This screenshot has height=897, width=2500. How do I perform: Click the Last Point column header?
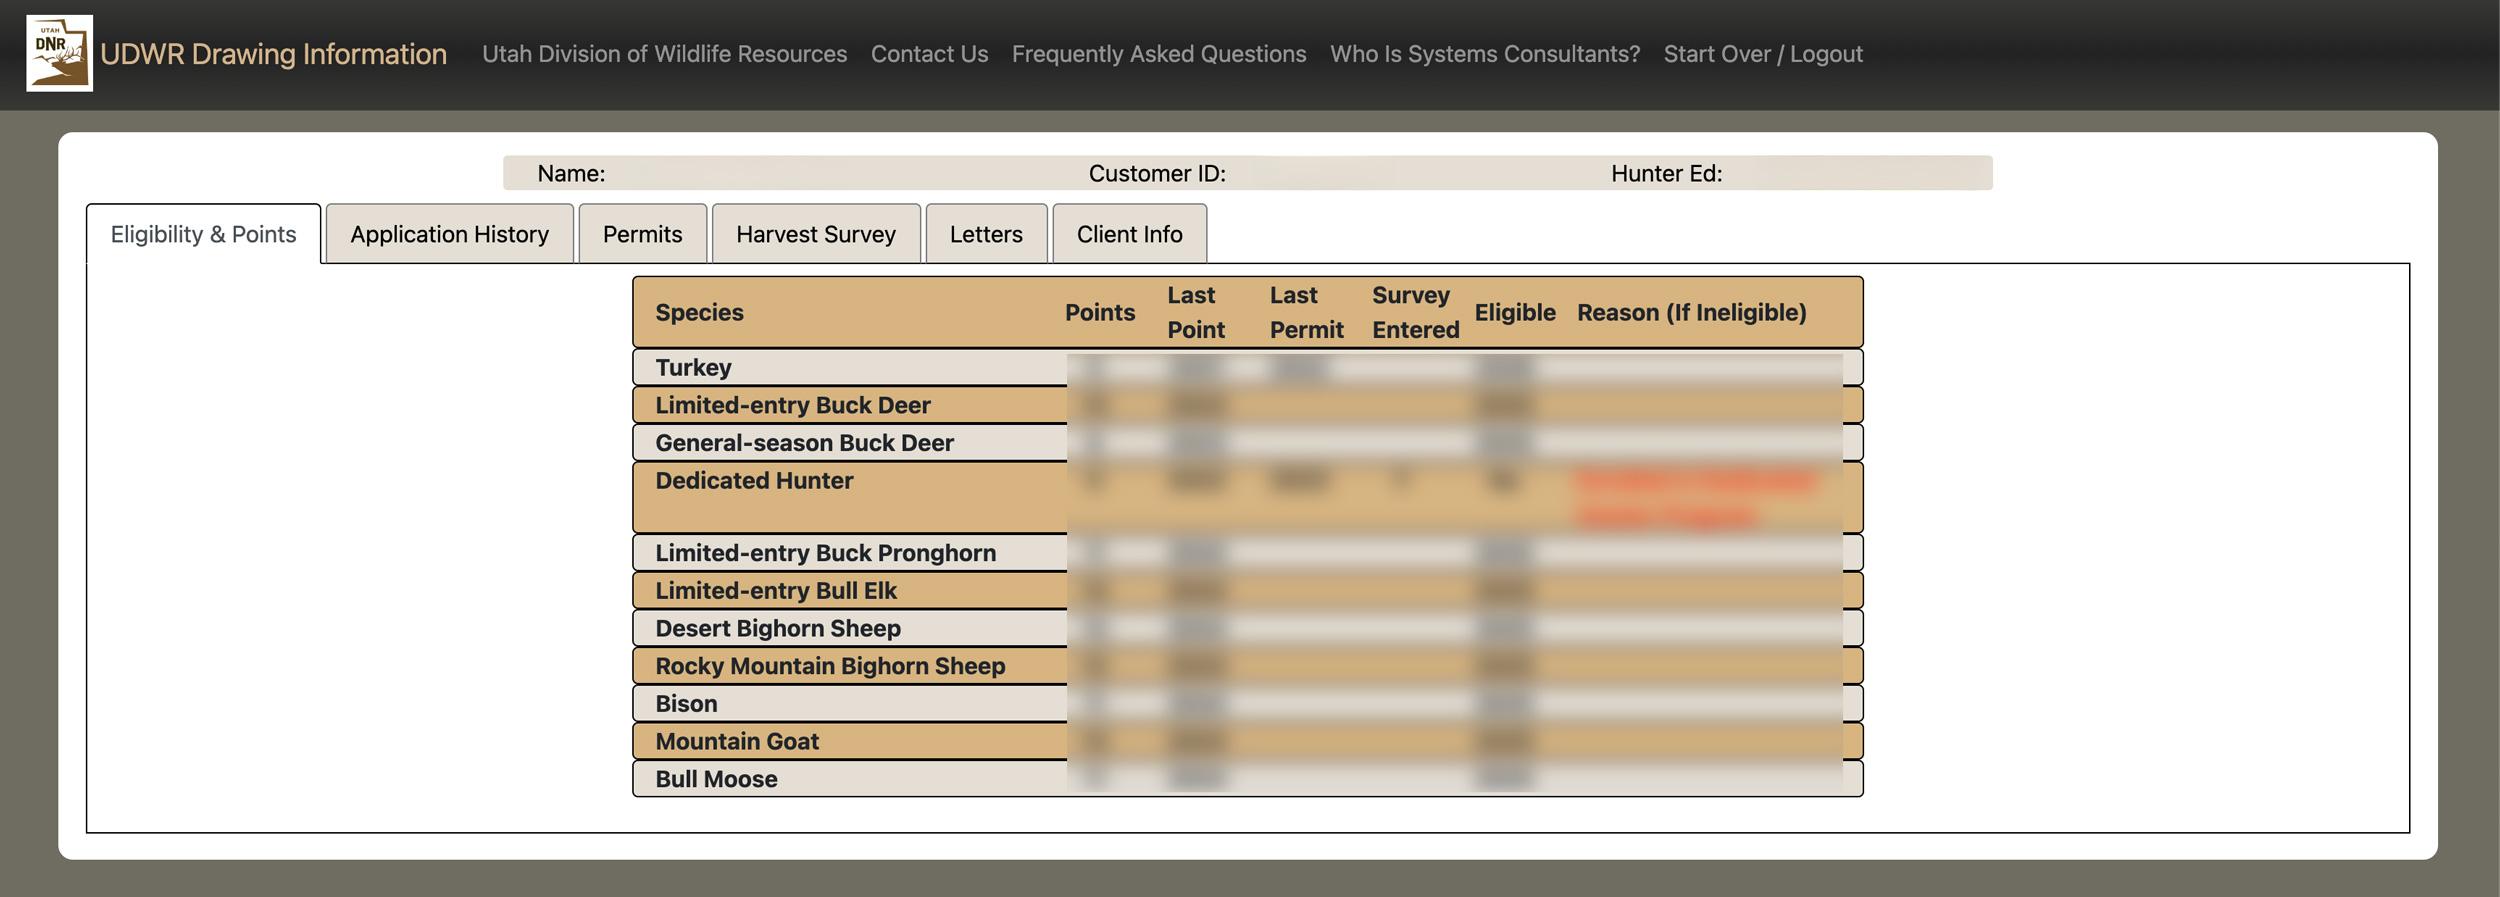(x=1196, y=312)
